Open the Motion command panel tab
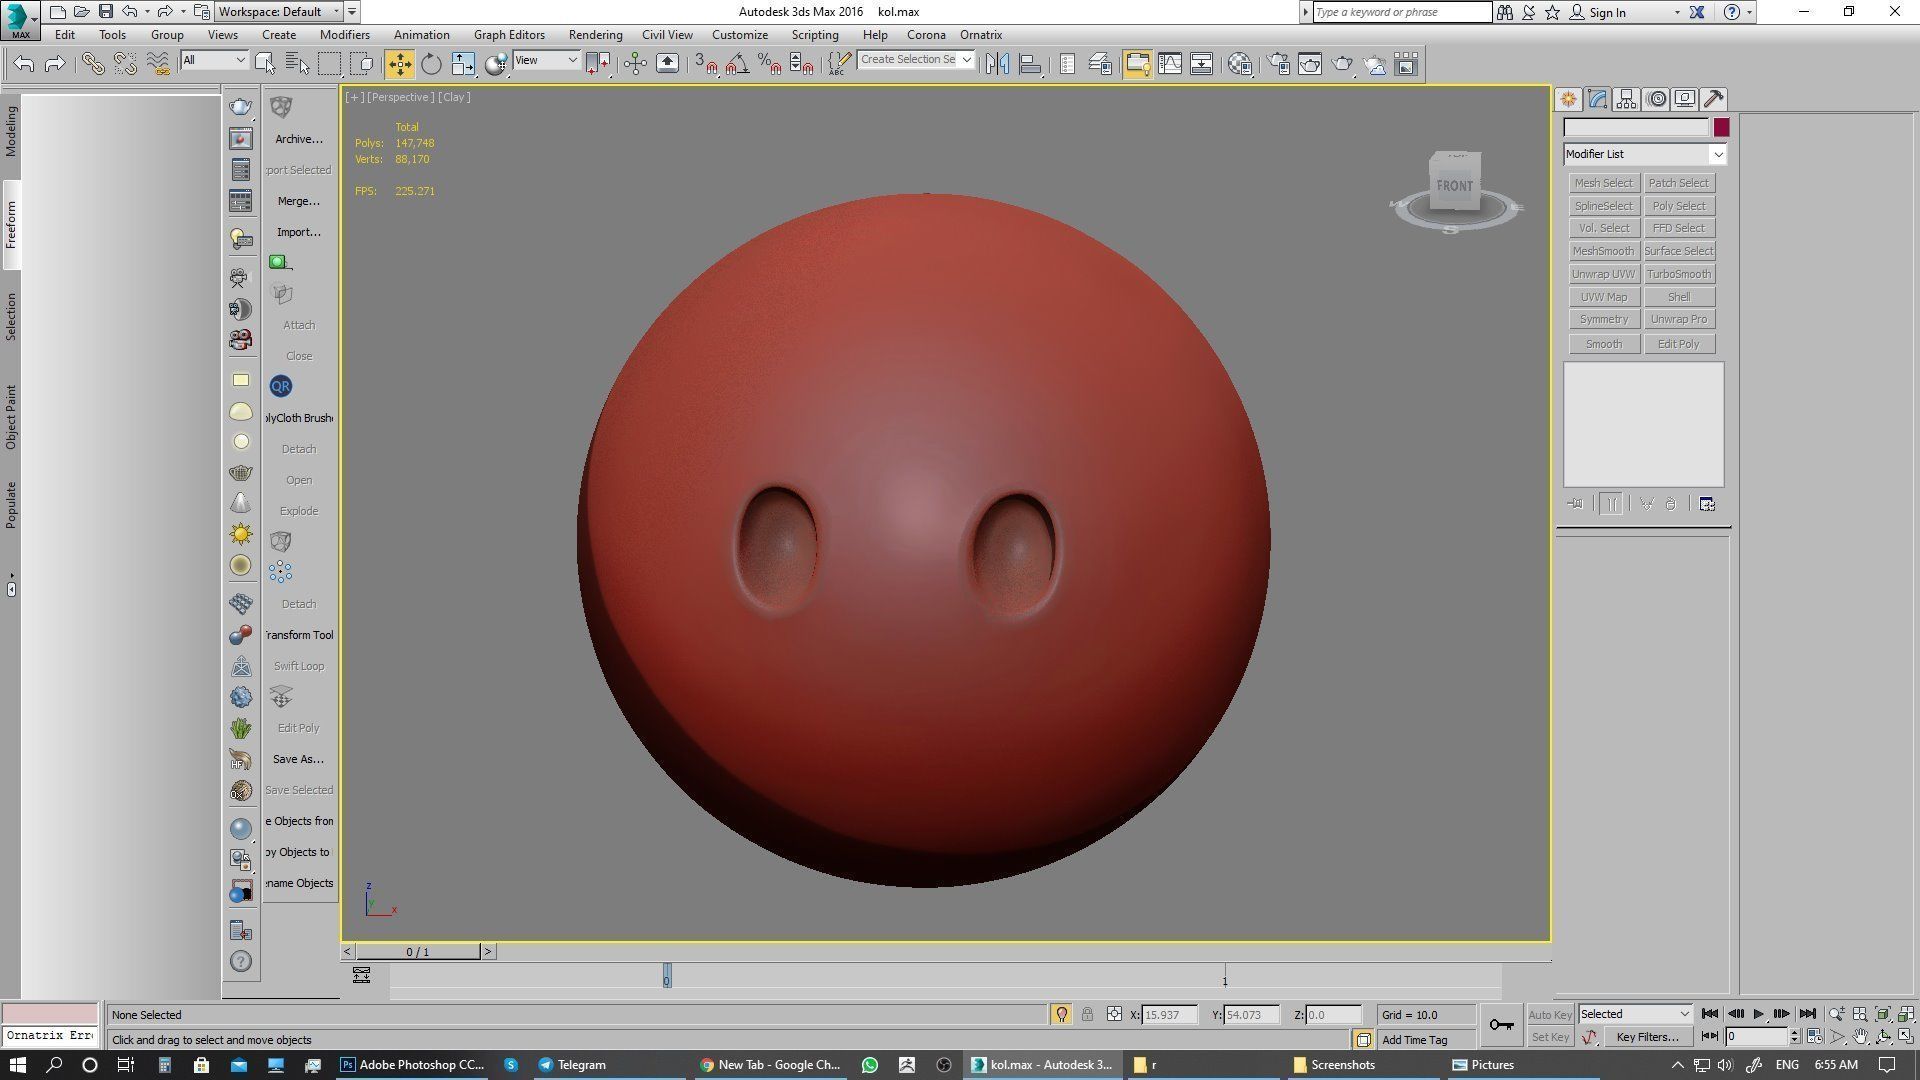 click(x=1656, y=99)
